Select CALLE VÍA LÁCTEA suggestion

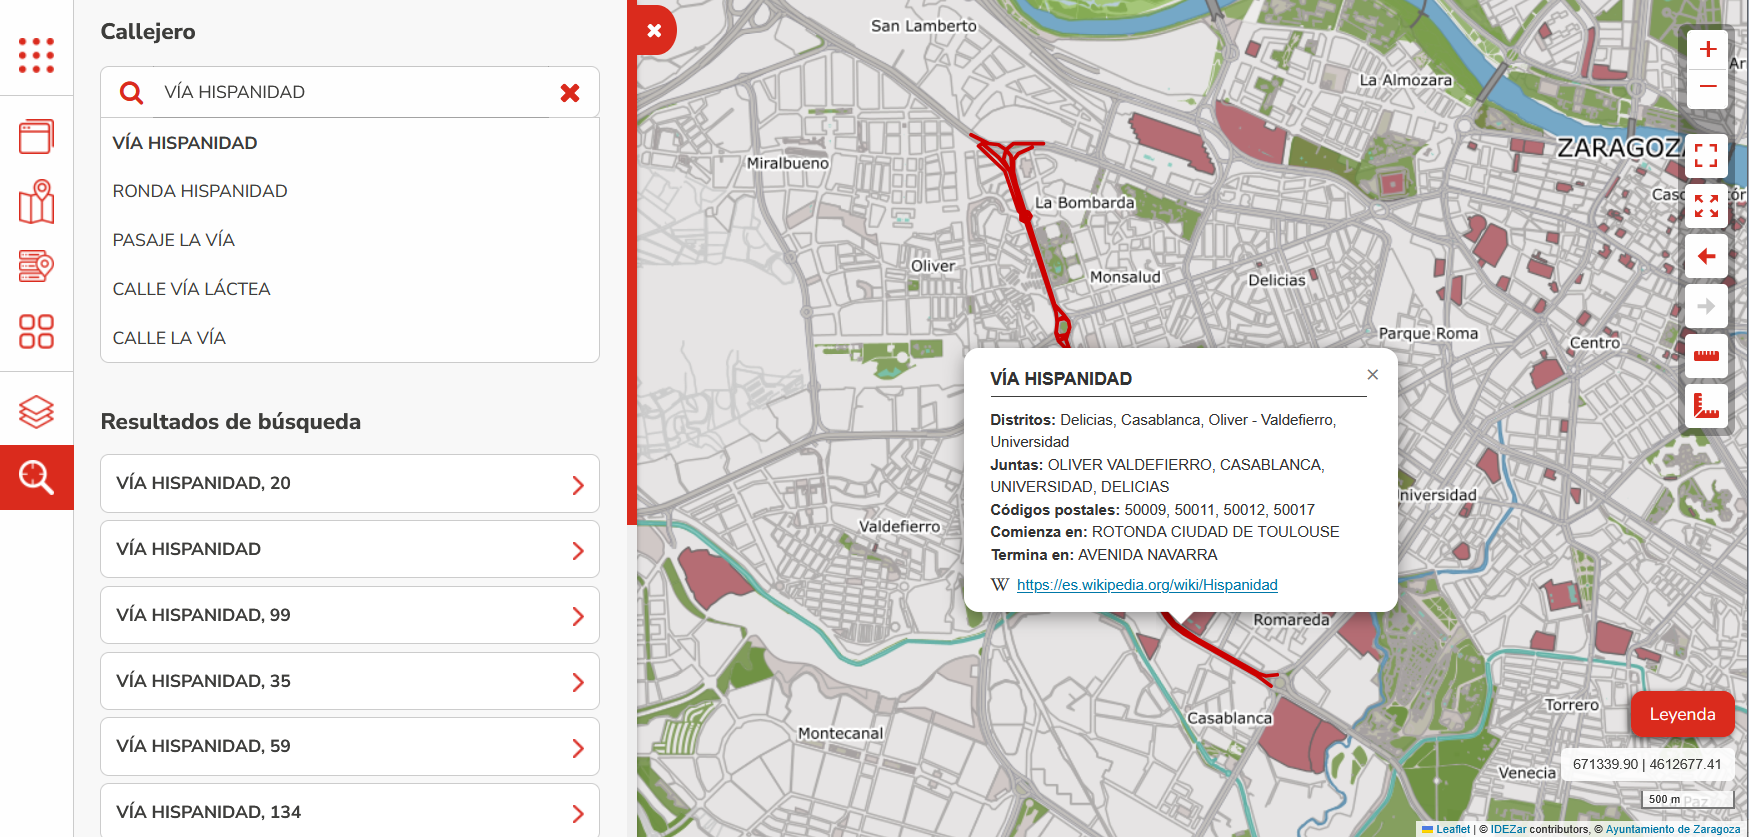[191, 289]
